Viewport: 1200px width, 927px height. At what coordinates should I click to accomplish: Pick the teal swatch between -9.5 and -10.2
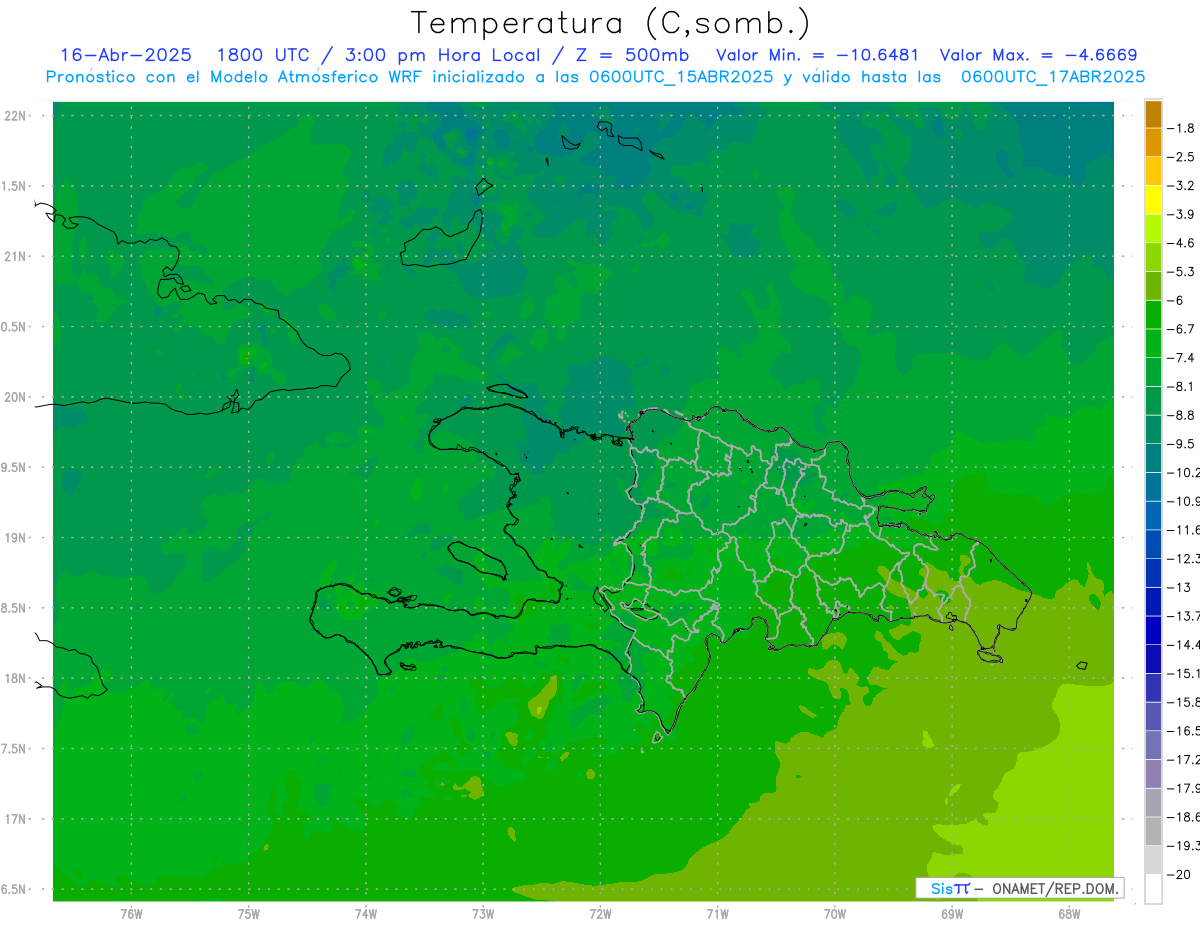point(1153,458)
